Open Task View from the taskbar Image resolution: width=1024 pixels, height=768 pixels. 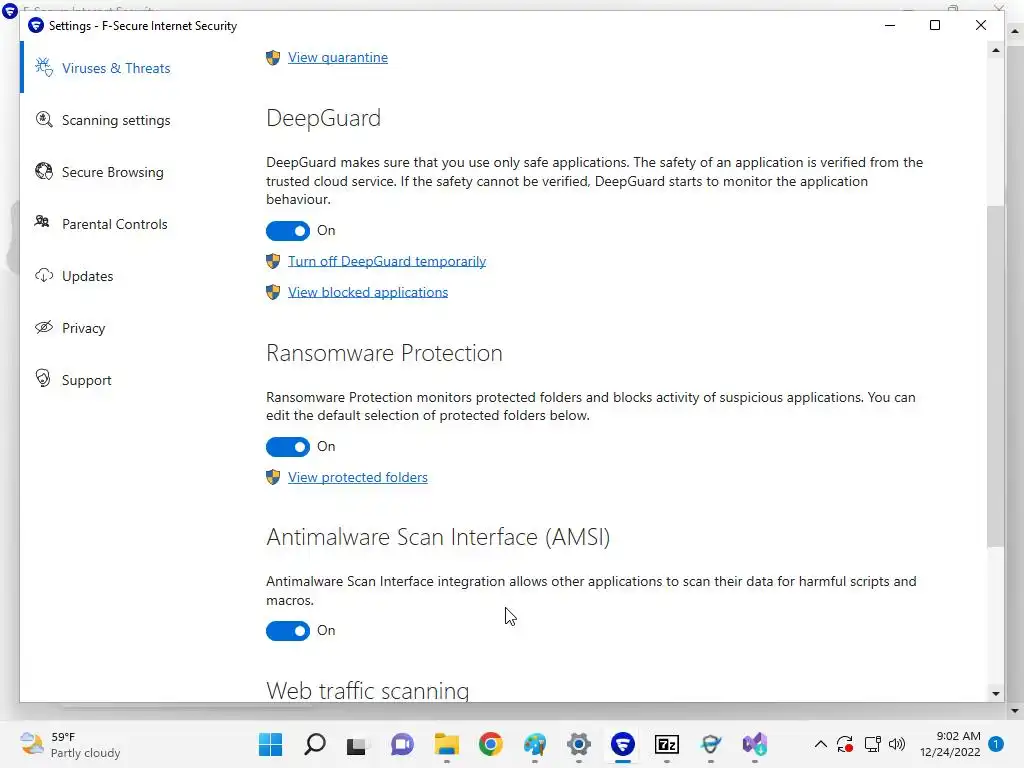coord(357,744)
